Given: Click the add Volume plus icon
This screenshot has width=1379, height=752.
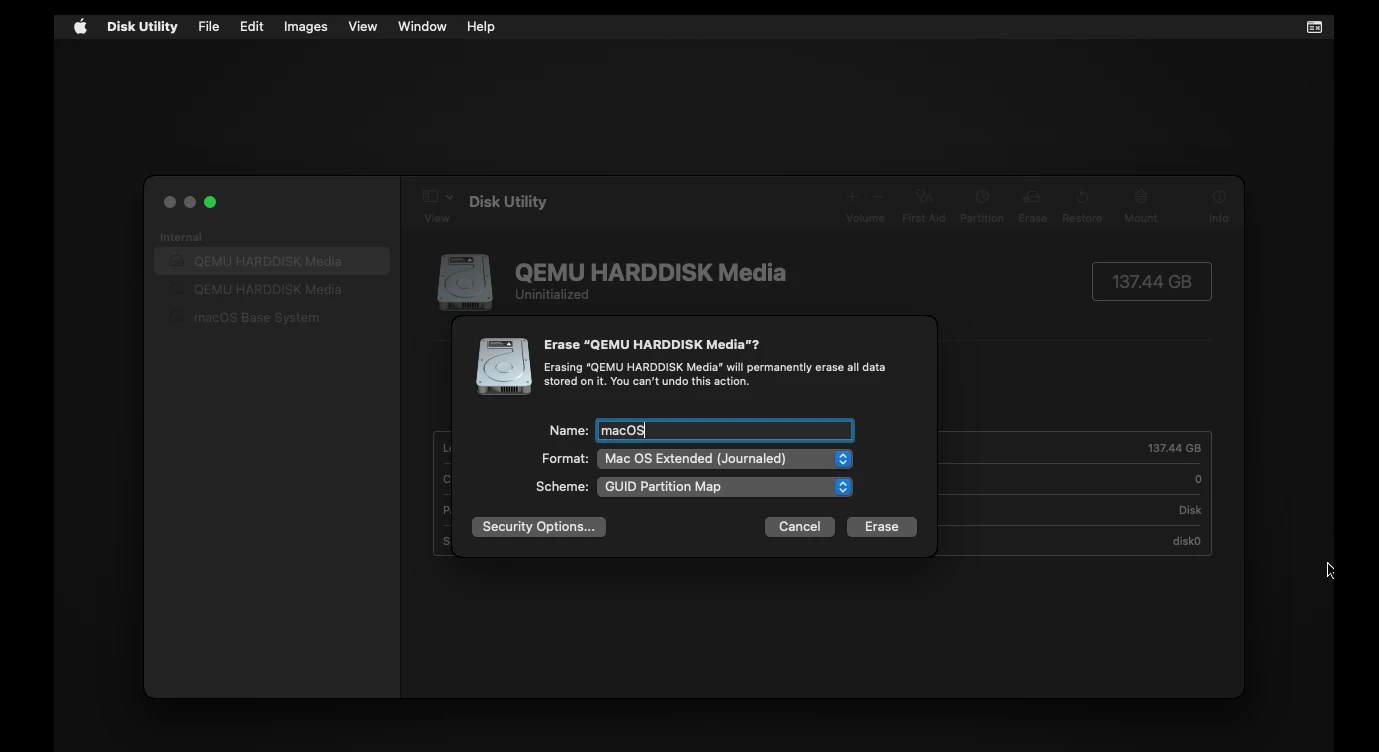Looking at the screenshot, I should 852,198.
